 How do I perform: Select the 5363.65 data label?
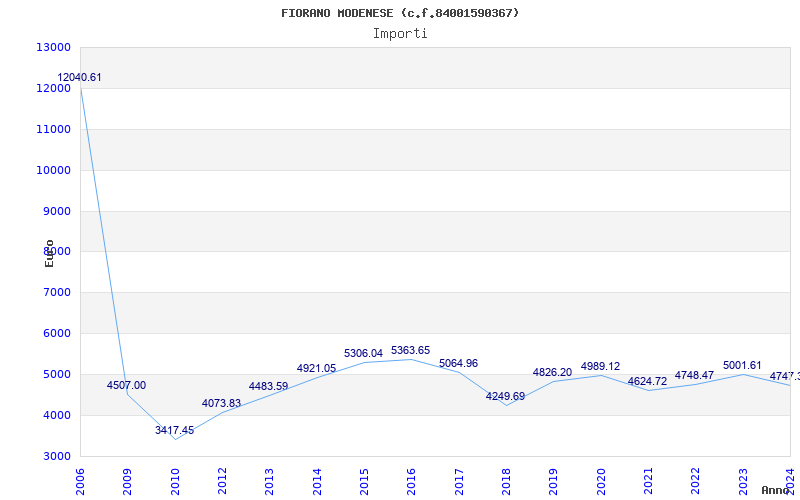410,350
